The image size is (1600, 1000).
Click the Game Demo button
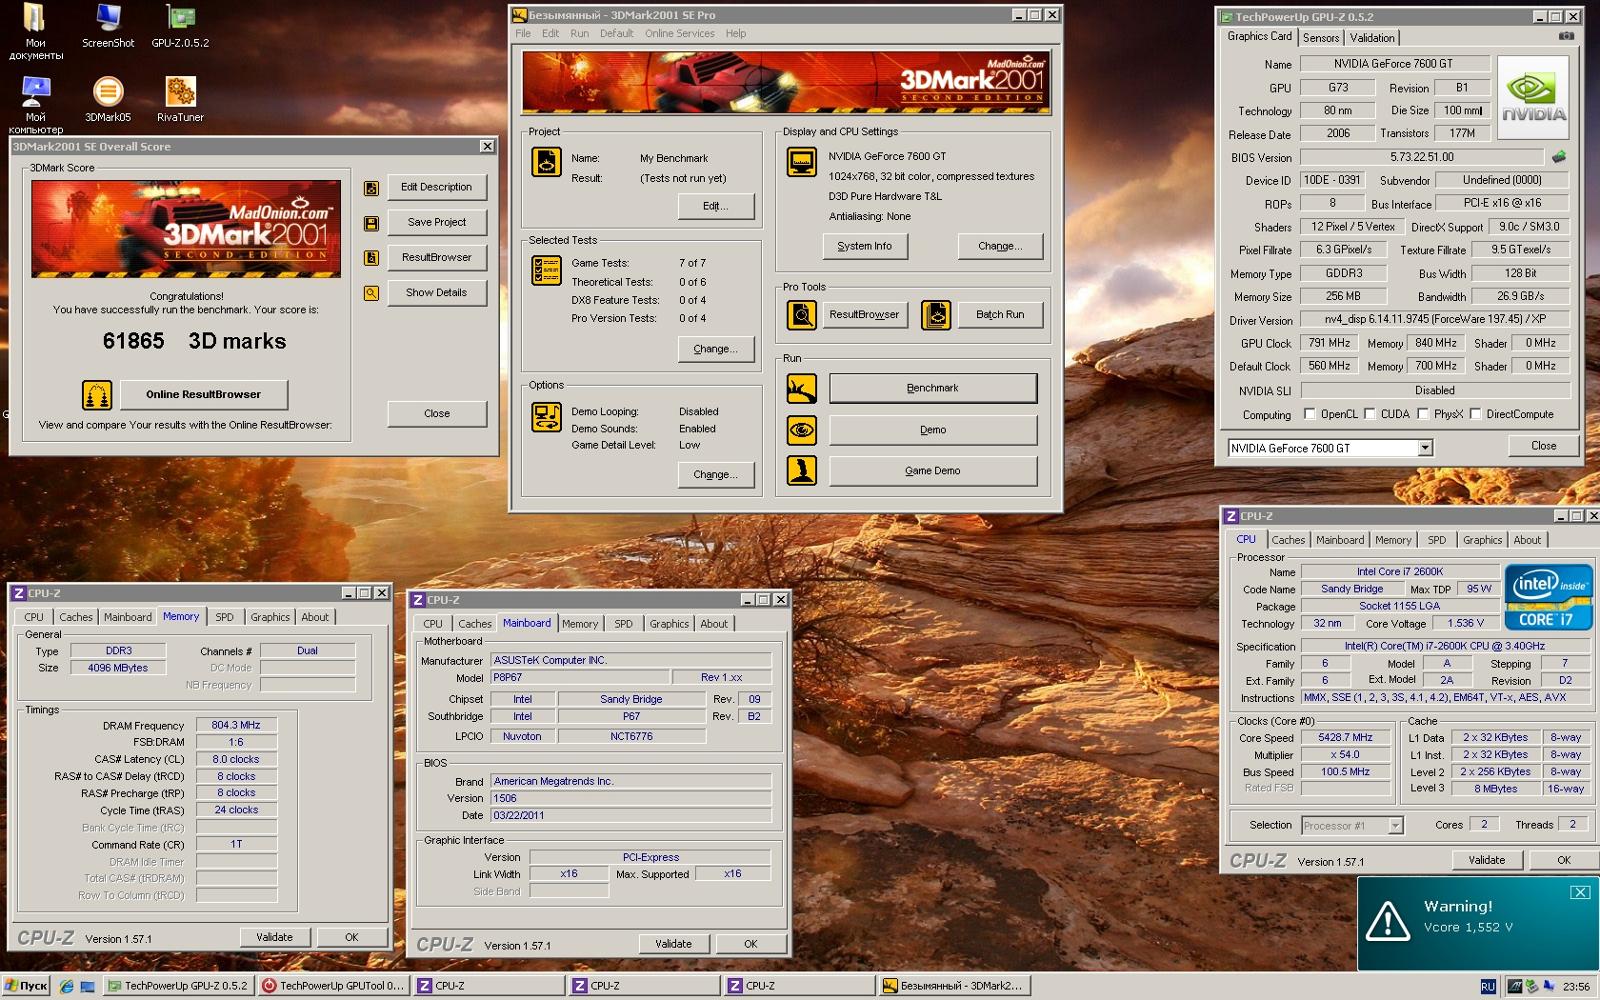(x=933, y=471)
